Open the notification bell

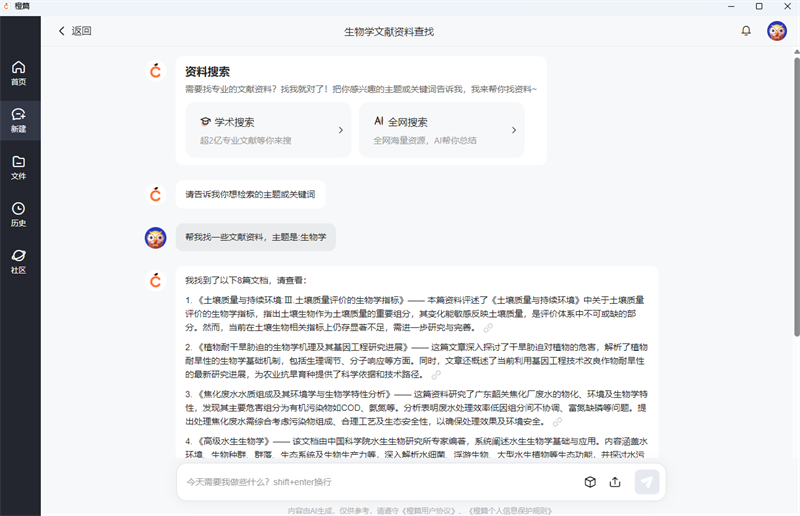(x=746, y=31)
